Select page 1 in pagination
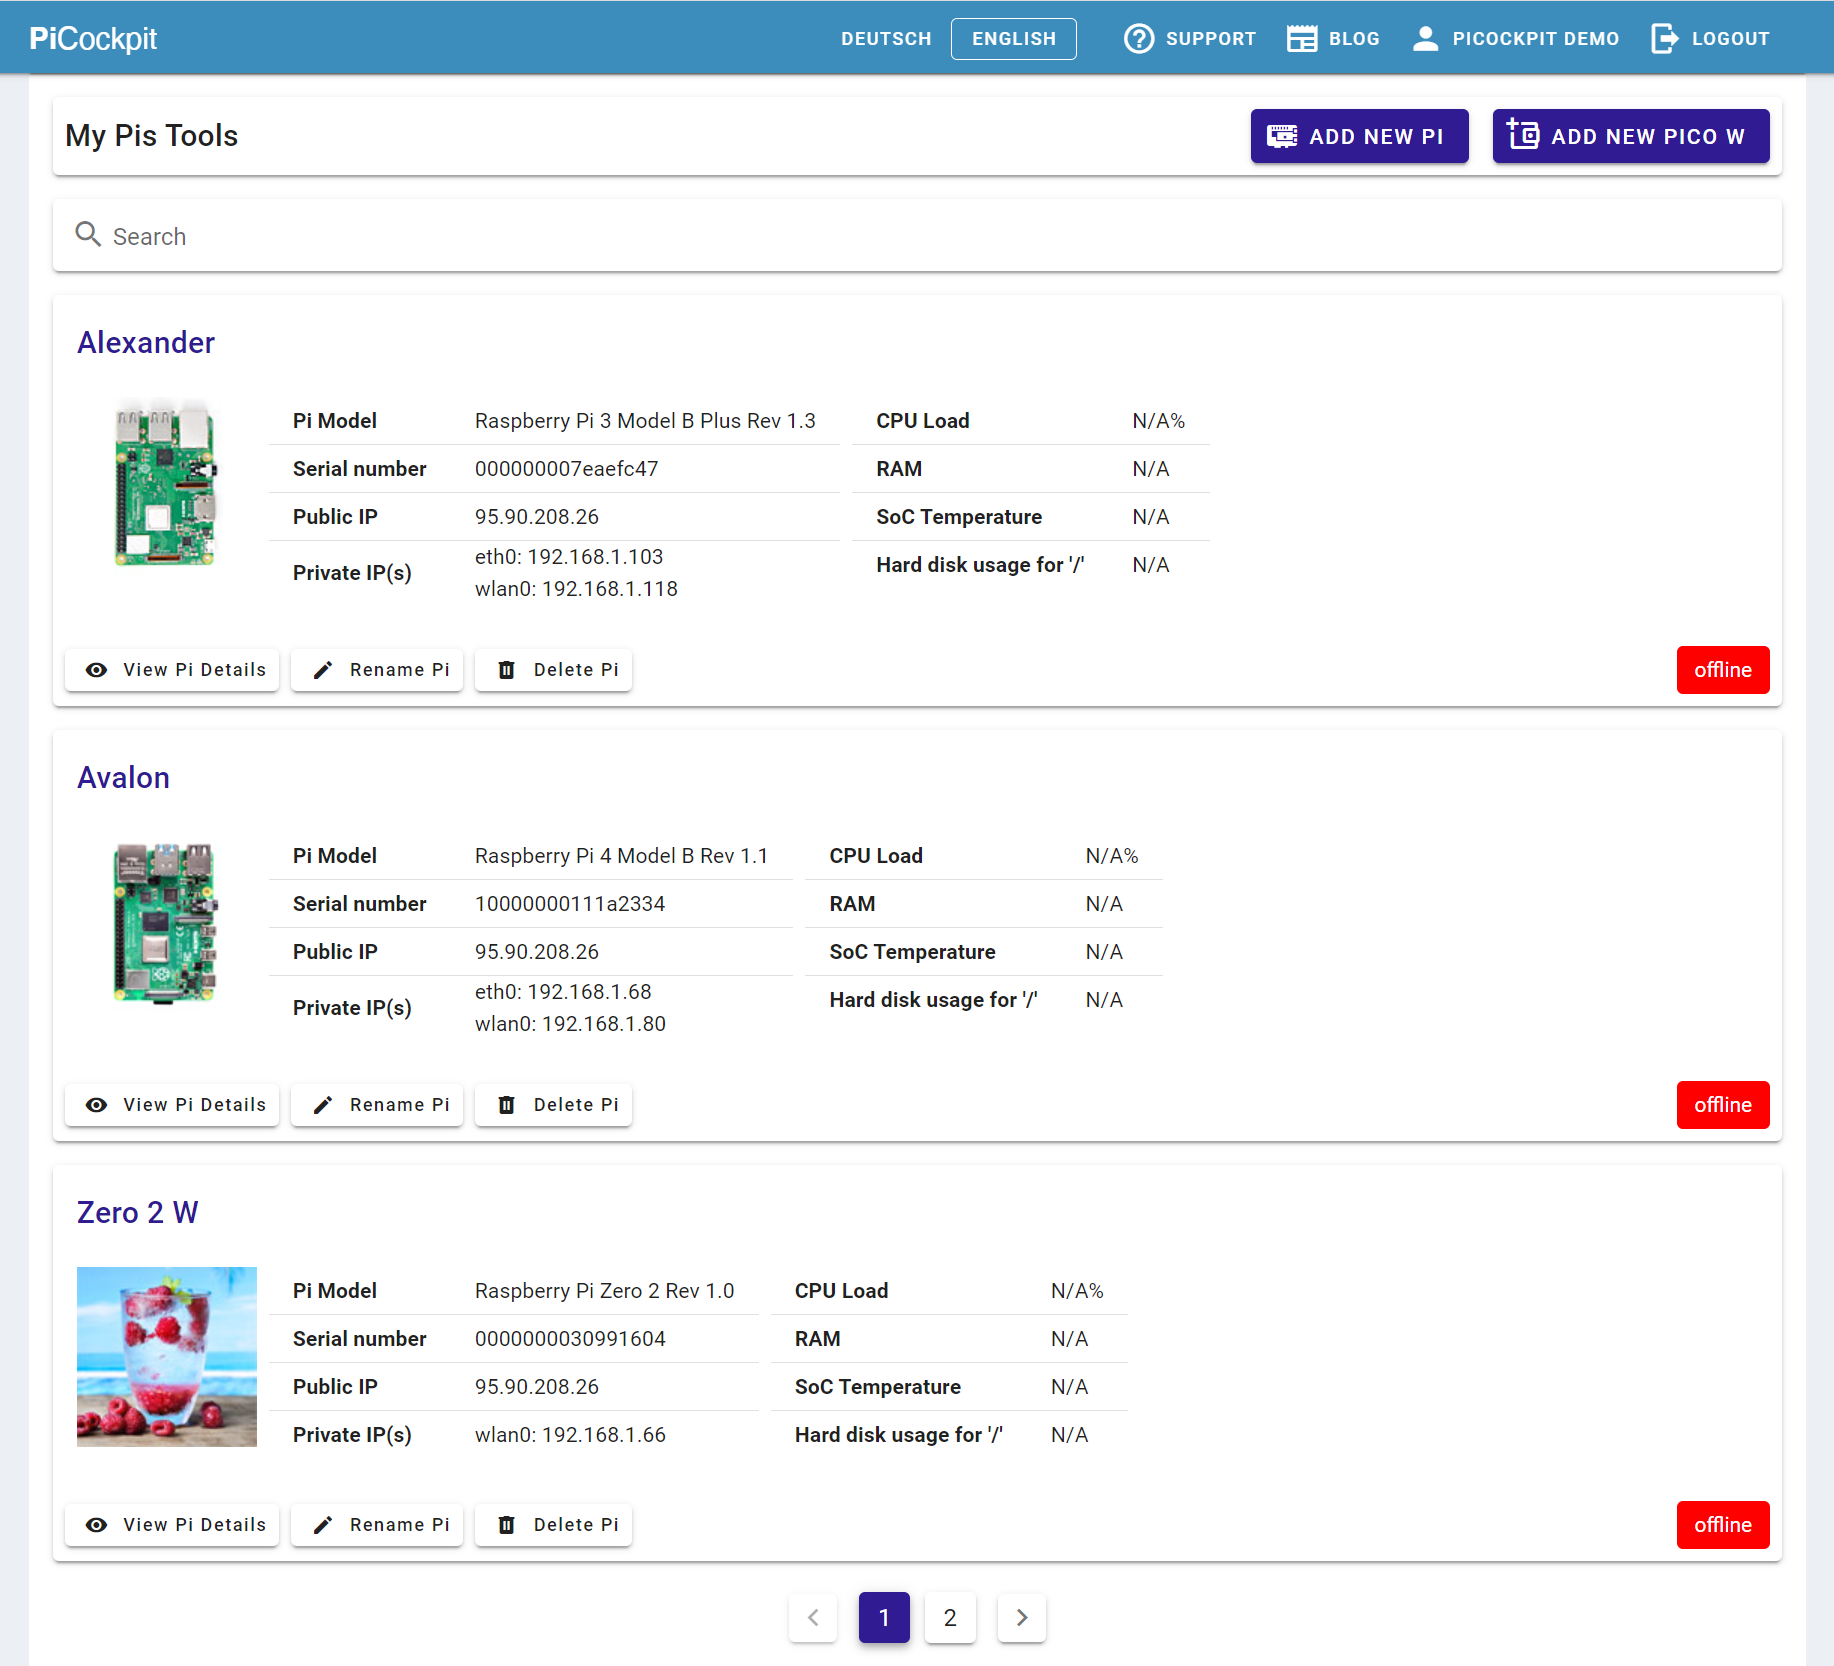The width and height of the screenshot is (1834, 1666). coord(884,1617)
